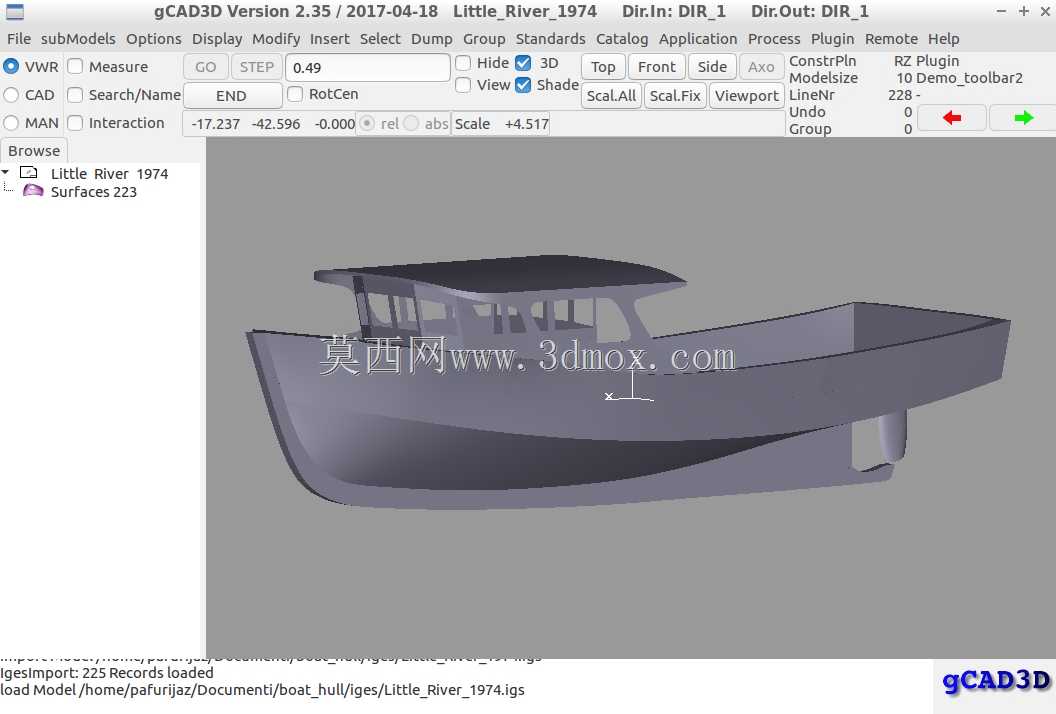The image size is (1056, 714).
Task: Select the abs coordinate radio button
Action: pyautogui.click(x=411, y=124)
